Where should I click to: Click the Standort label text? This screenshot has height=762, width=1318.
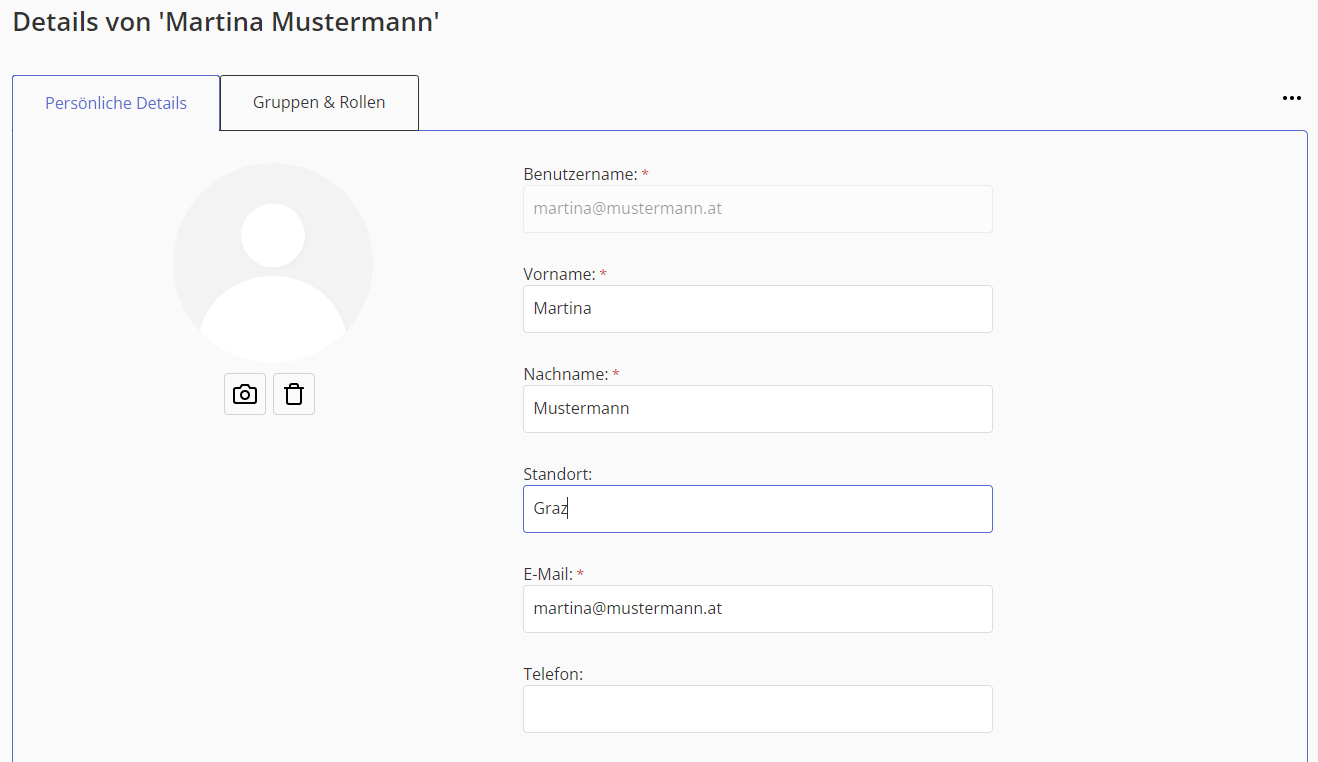[557, 474]
